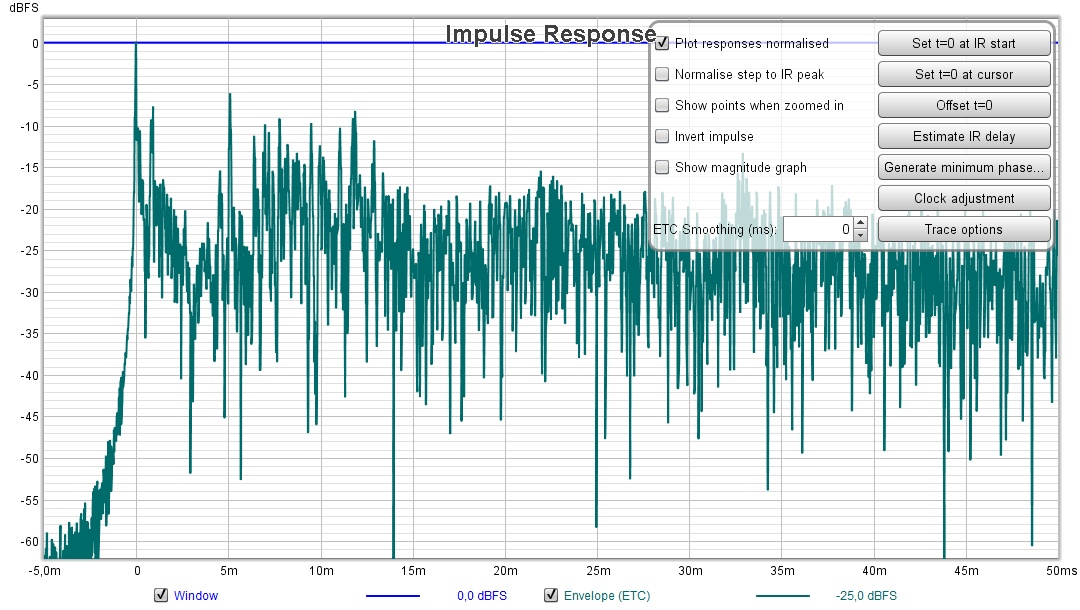The image size is (1080, 610).
Task: Decrease ETC Smoothing with down arrow
Action: click(x=860, y=235)
